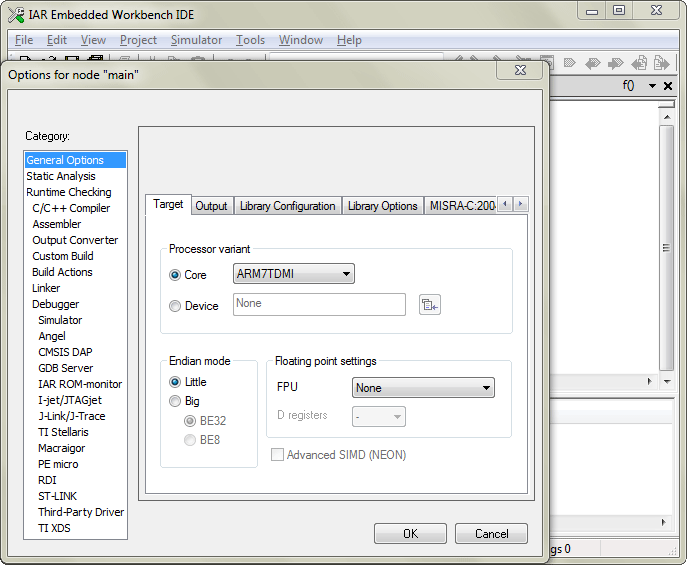Image resolution: width=687 pixels, height=565 pixels.
Task: Open the Library Options tab
Action: click(382, 206)
